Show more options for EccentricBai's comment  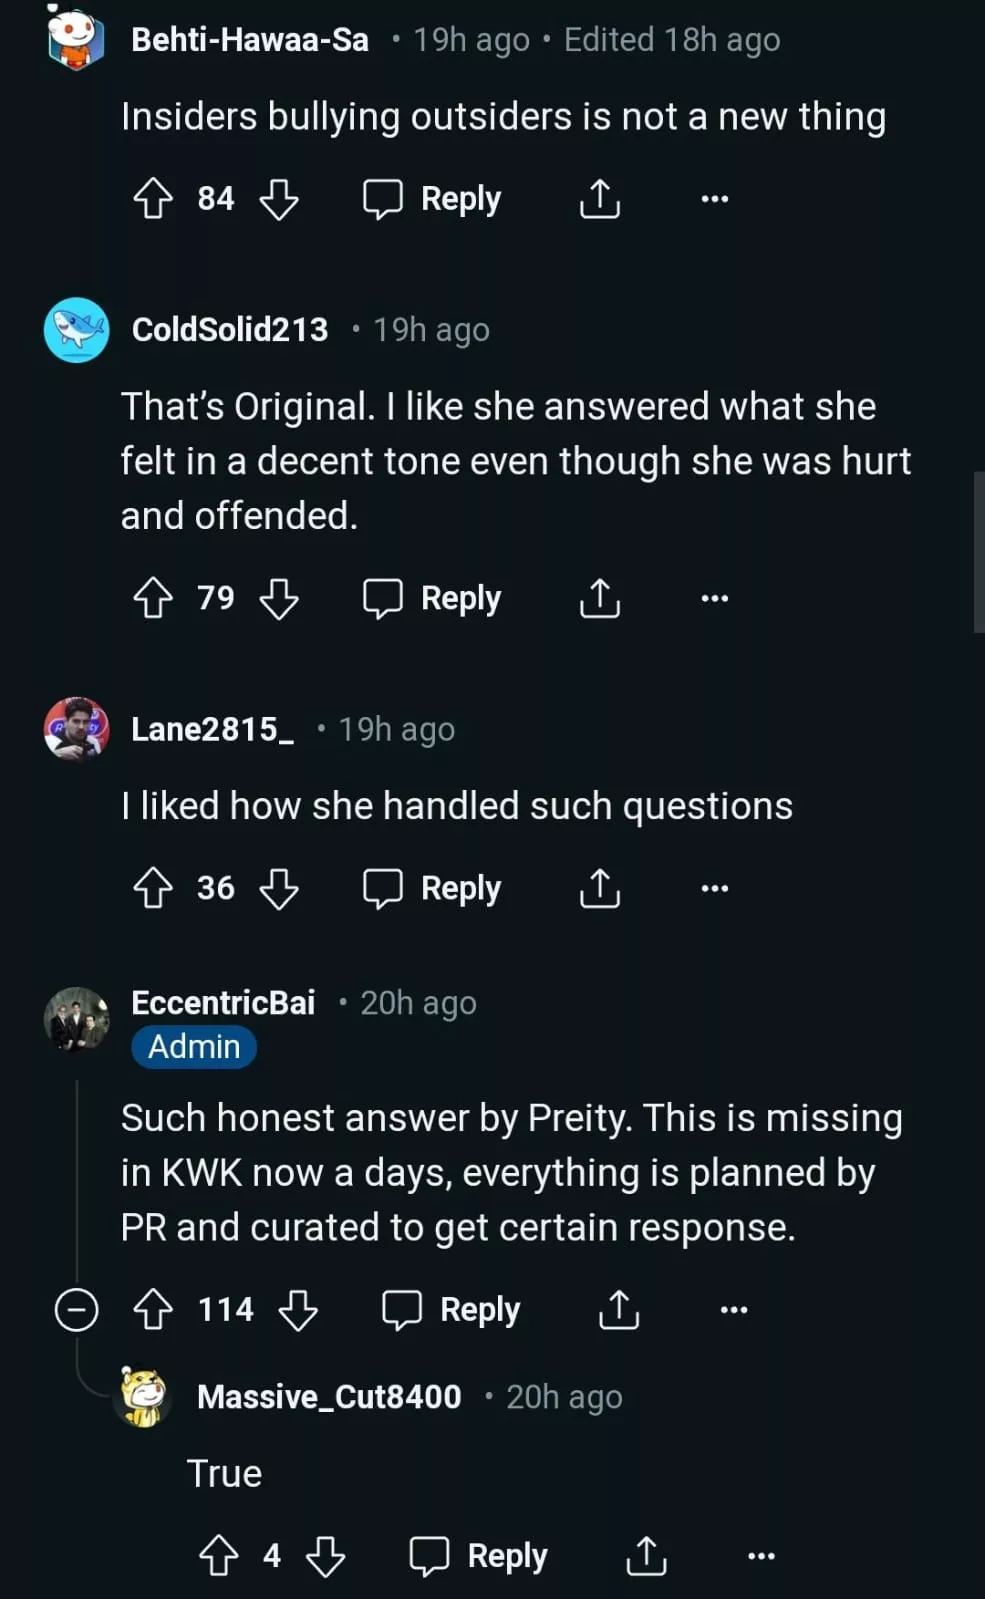tap(734, 1309)
